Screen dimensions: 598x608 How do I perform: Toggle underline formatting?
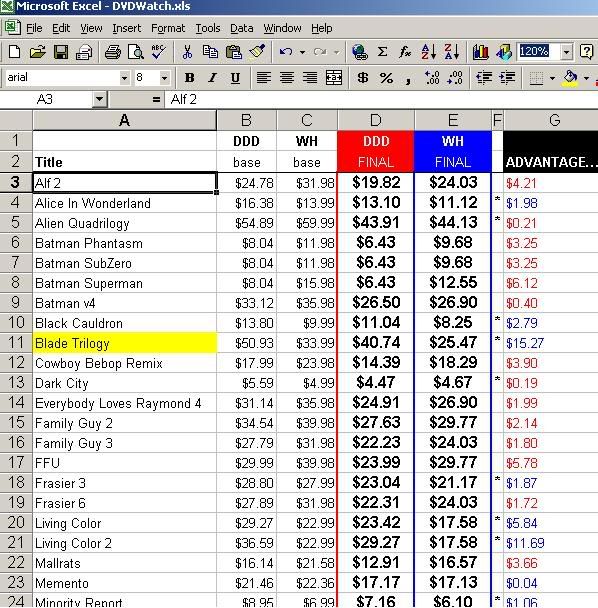[235, 78]
